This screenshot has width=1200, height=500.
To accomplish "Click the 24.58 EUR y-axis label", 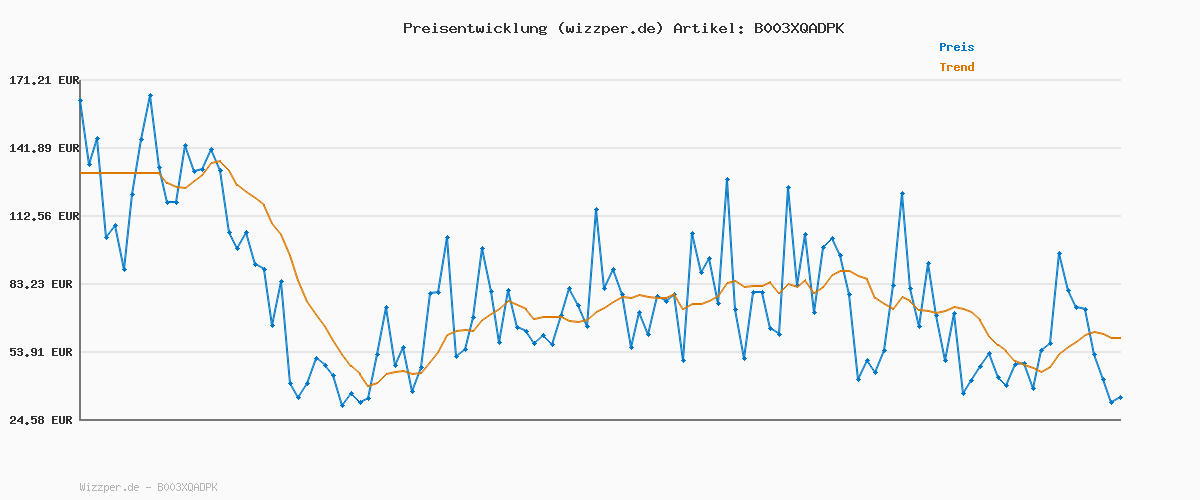I will coord(44,420).
